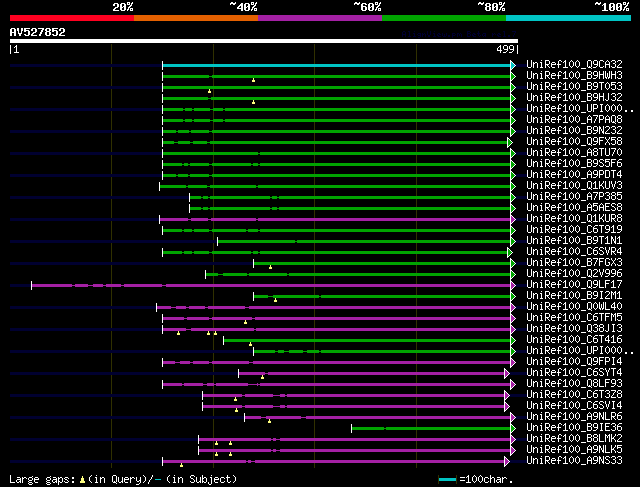Click the green ~80% identity legend segment
640x487 pixels.
pyautogui.click(x=444, y=18)
